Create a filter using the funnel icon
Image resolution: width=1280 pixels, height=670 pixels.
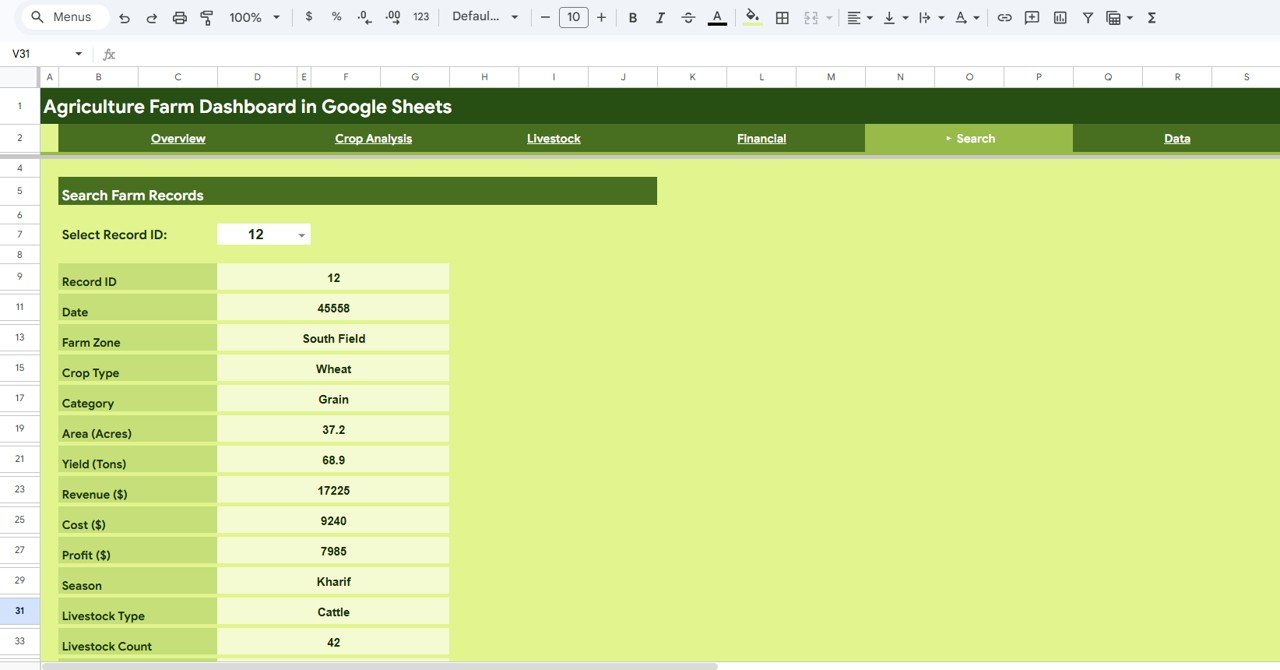pos(1087,17)
